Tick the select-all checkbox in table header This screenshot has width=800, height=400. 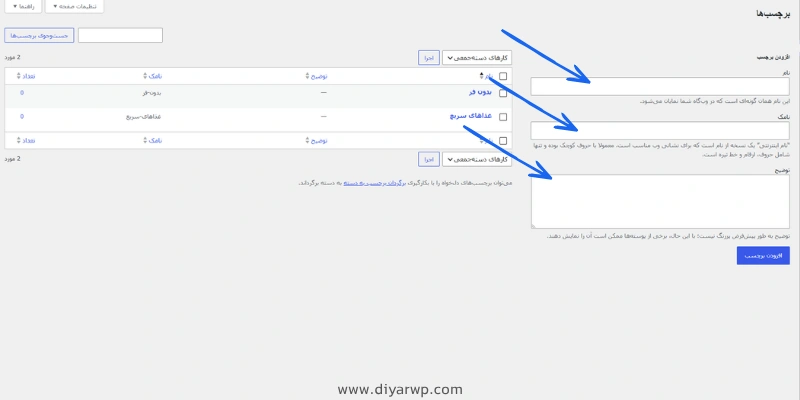pos(503,77)
